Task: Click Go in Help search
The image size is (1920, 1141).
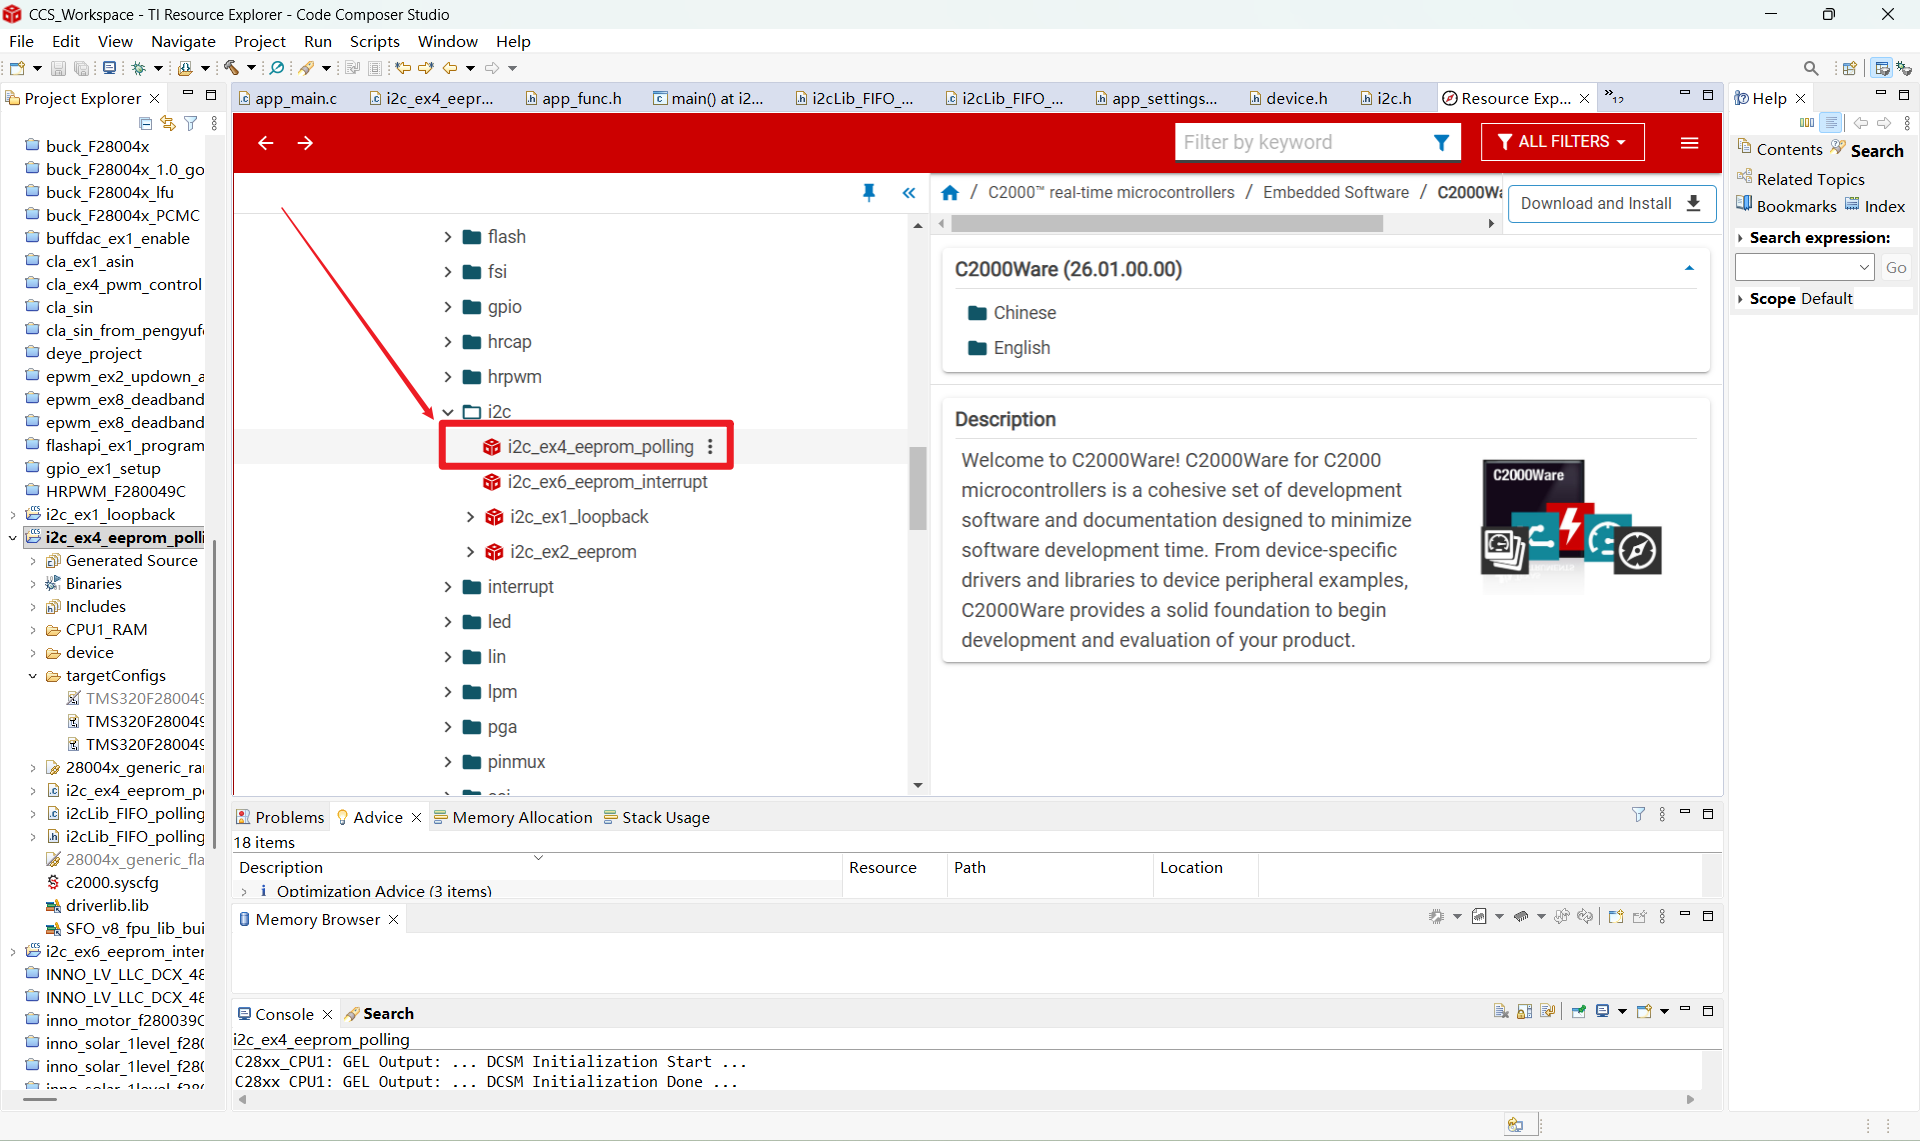Action: tap(1896, 267)
